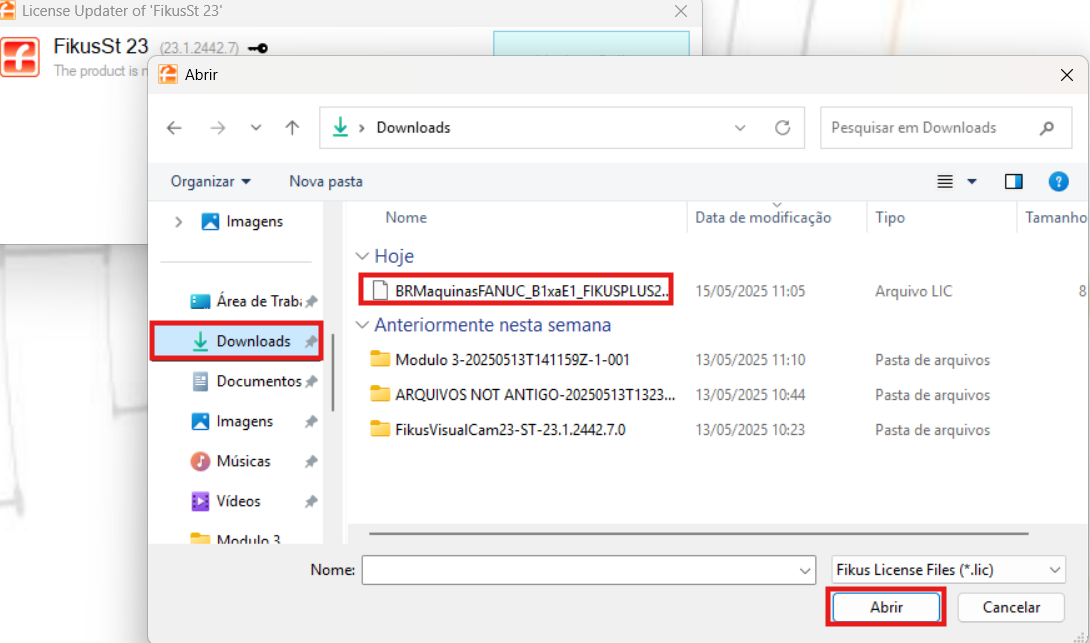Click the folder icon of FikusVisualCam23-ST
This screenshot has width=1090, height=643.
380,429
